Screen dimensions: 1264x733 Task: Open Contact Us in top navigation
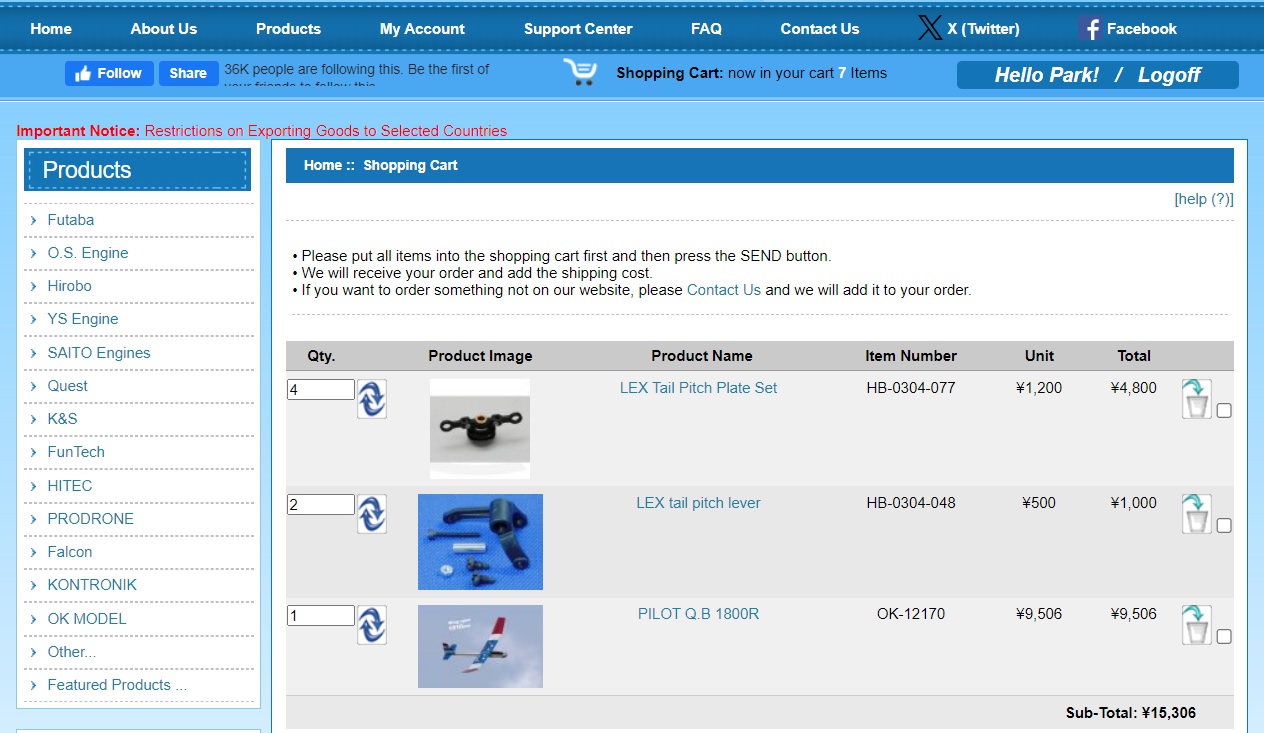point(820,29)
